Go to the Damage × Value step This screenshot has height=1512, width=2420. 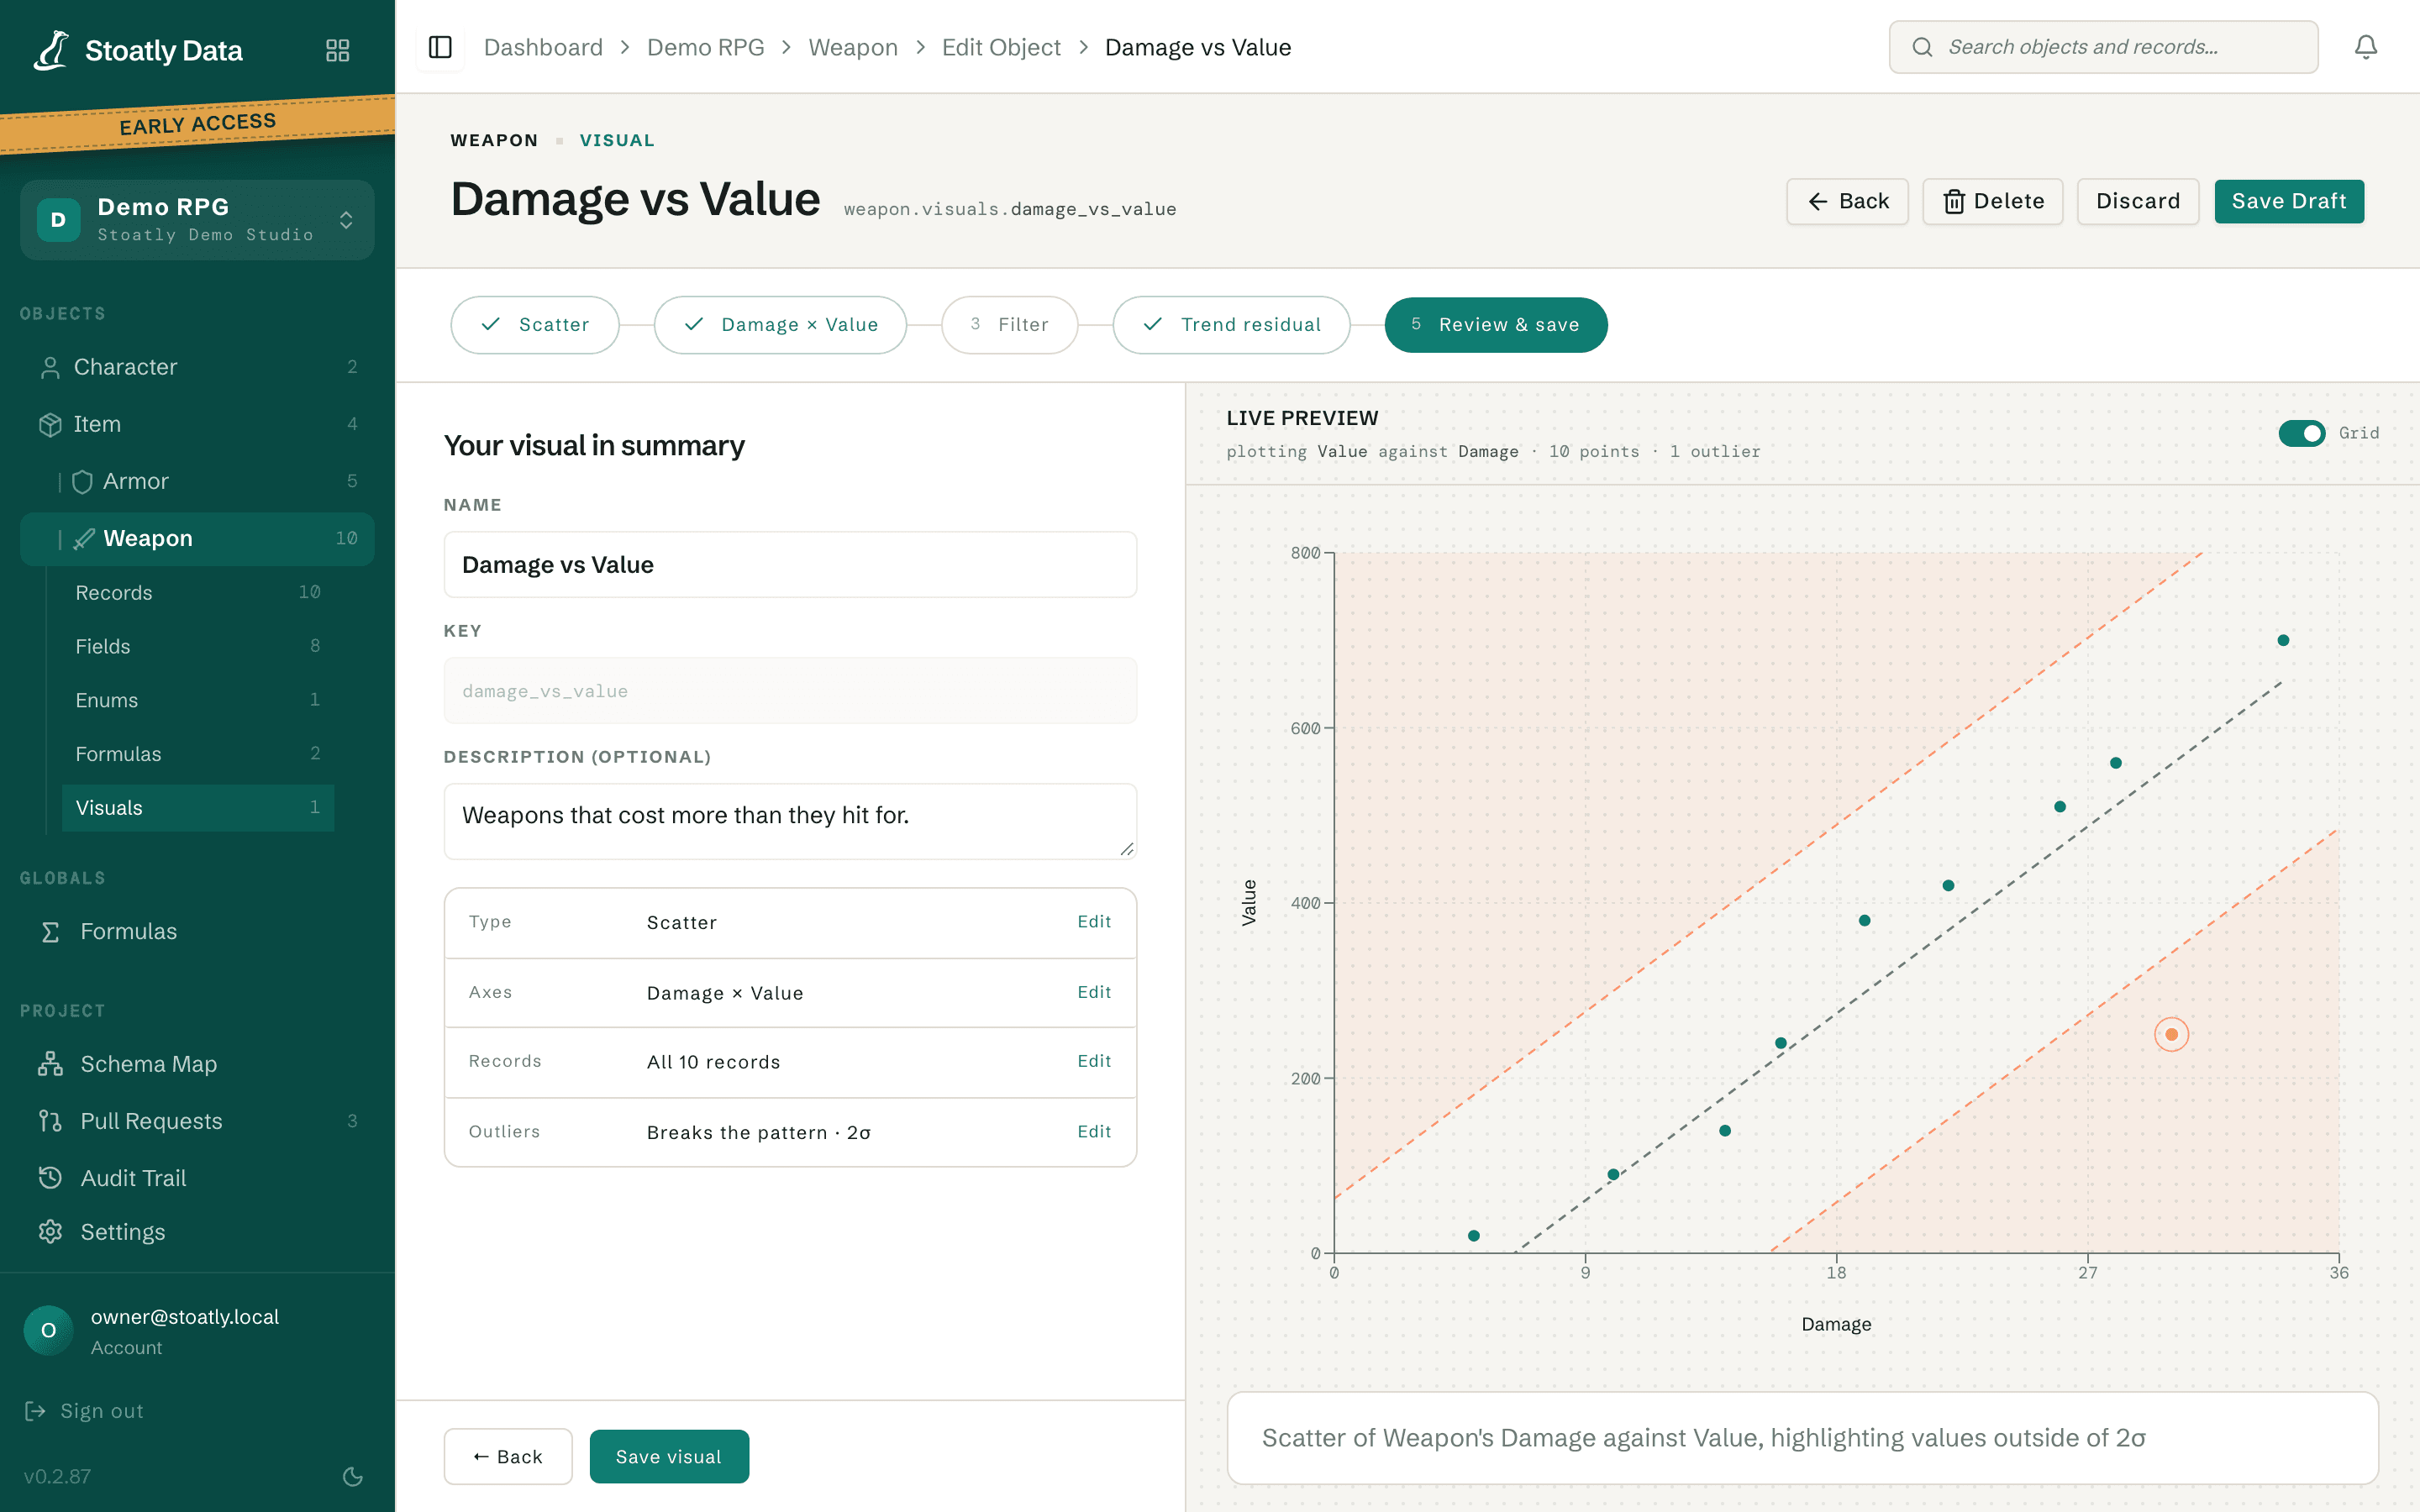780,324
